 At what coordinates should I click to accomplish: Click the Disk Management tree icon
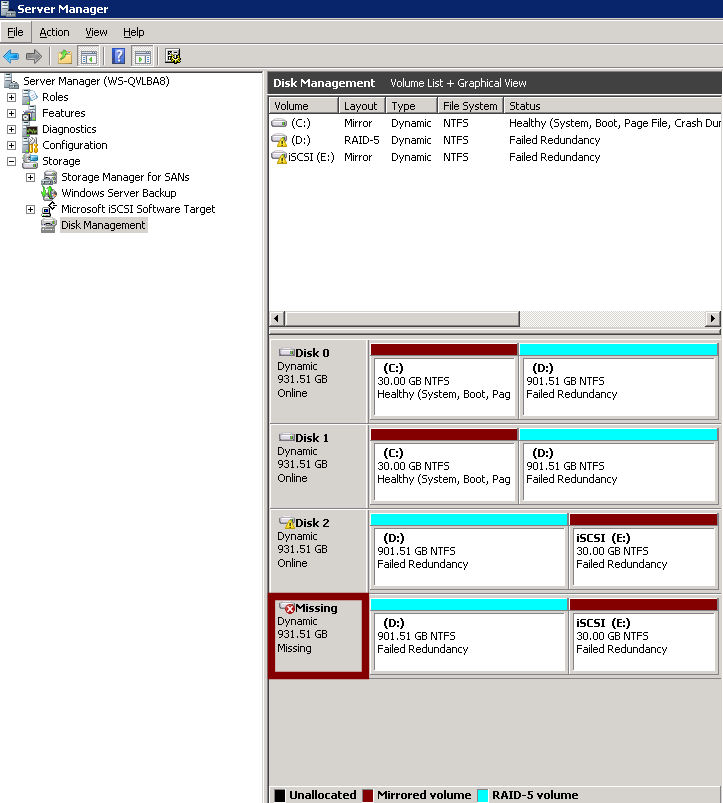tap(49, 225)
